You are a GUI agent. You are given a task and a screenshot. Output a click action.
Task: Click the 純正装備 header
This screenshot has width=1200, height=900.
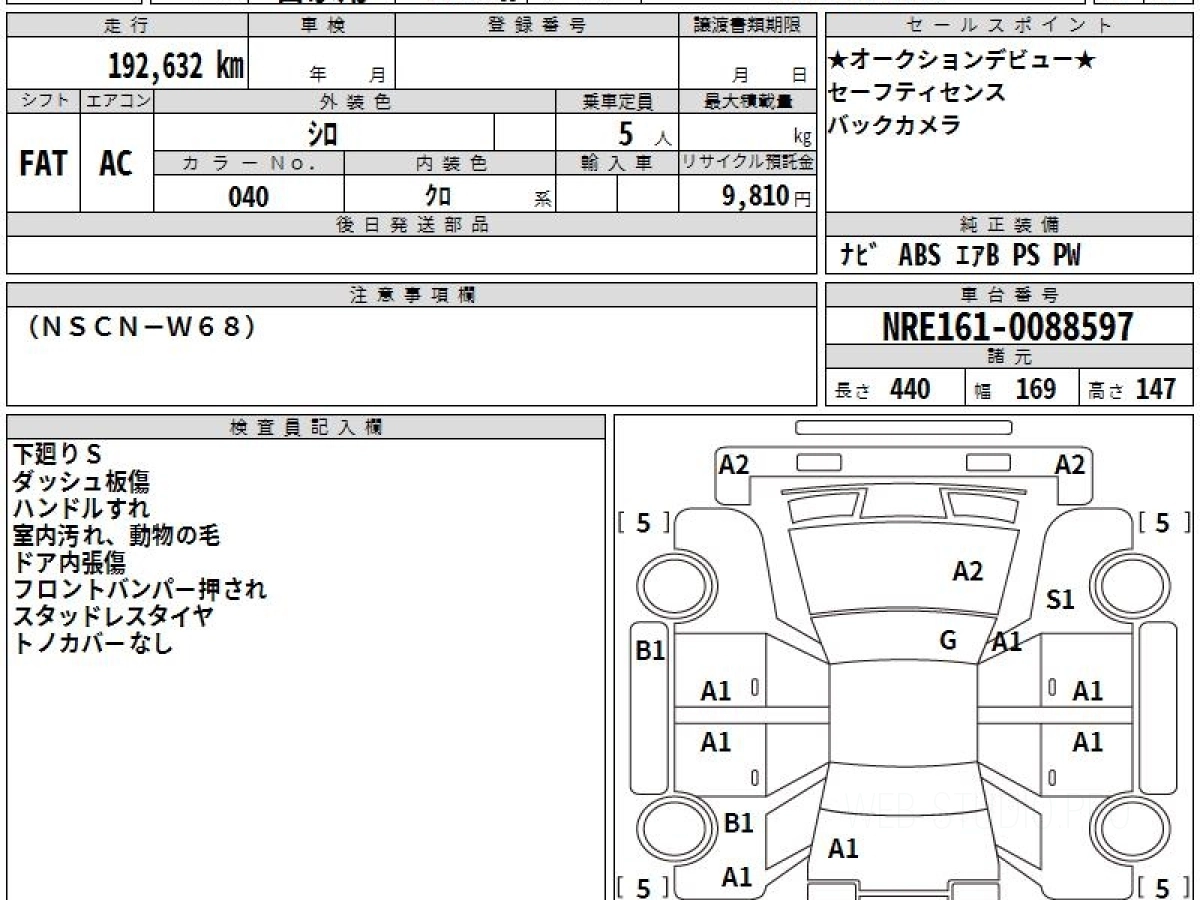[1010, 225]
